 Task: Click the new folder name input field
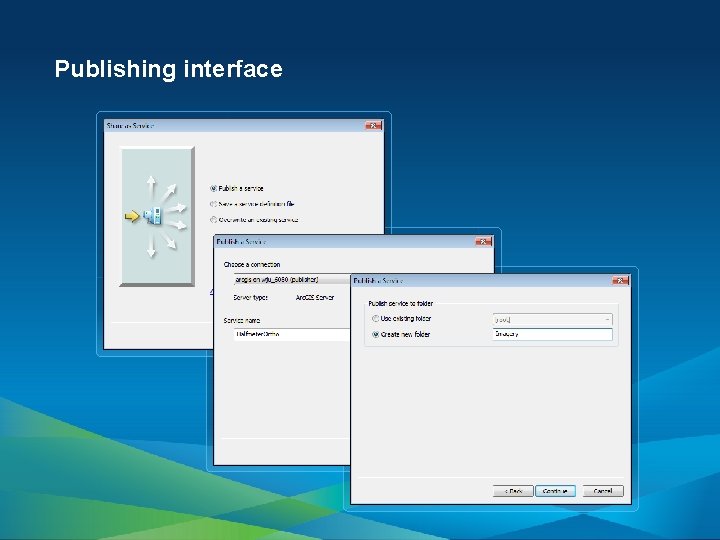552,334
